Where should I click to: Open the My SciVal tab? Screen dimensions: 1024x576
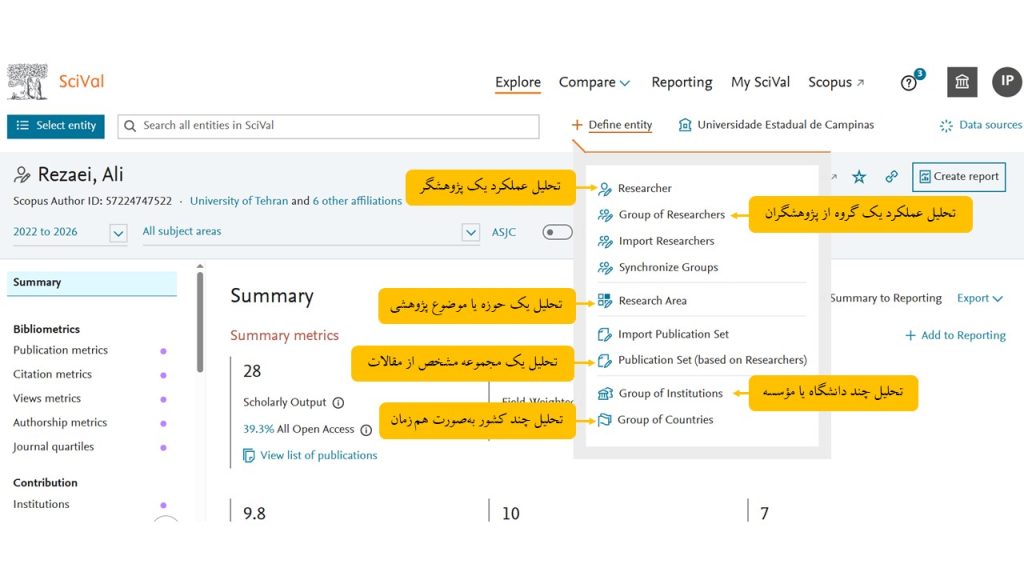(760, 82)
